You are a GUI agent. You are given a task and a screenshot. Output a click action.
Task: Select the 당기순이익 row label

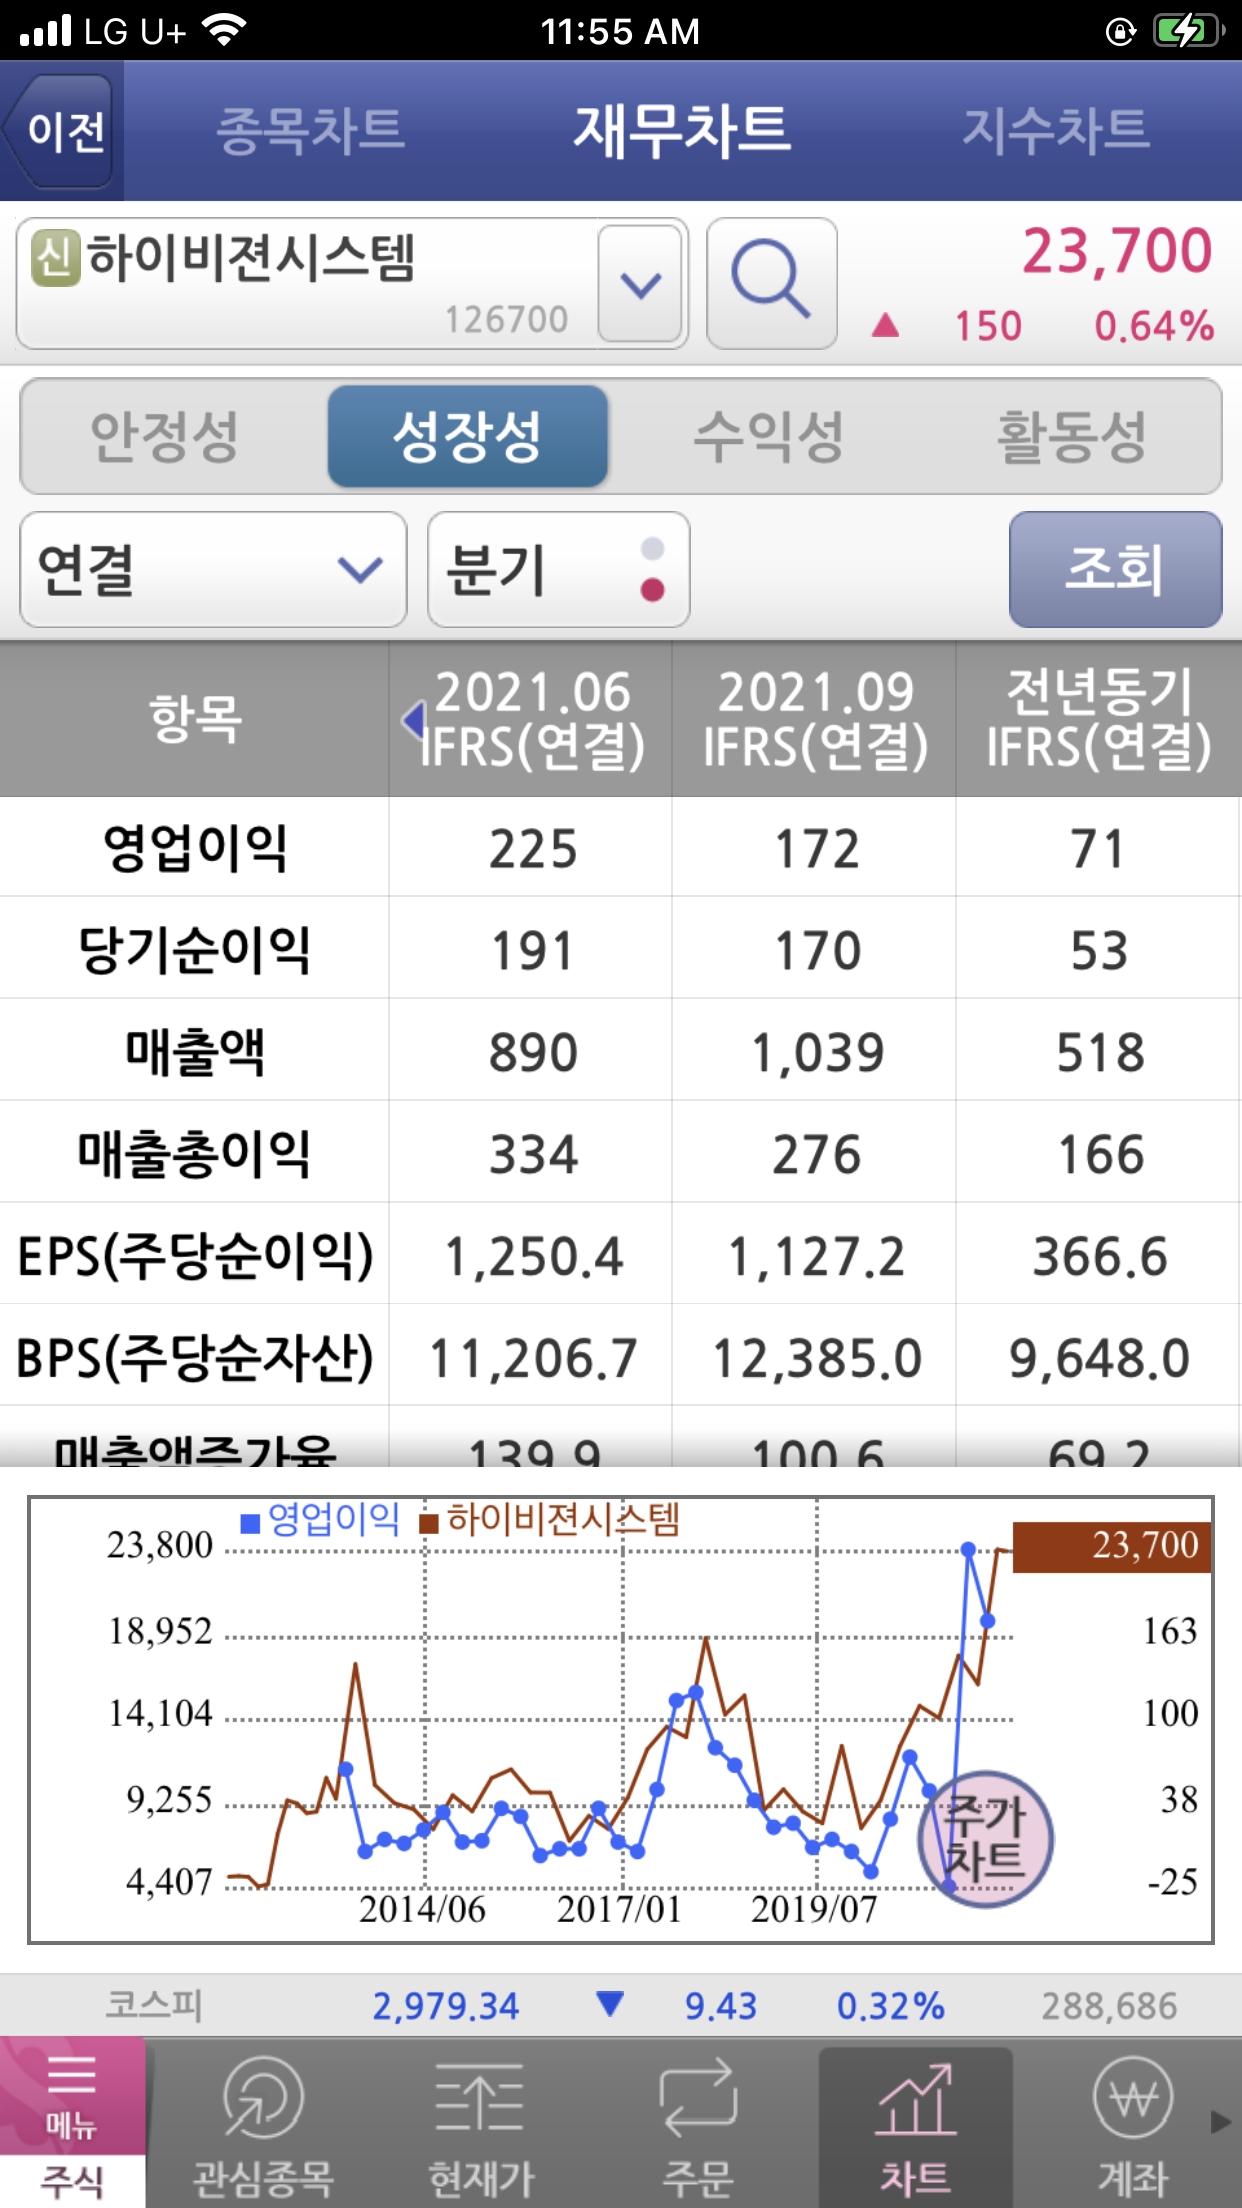click(195, 950)
